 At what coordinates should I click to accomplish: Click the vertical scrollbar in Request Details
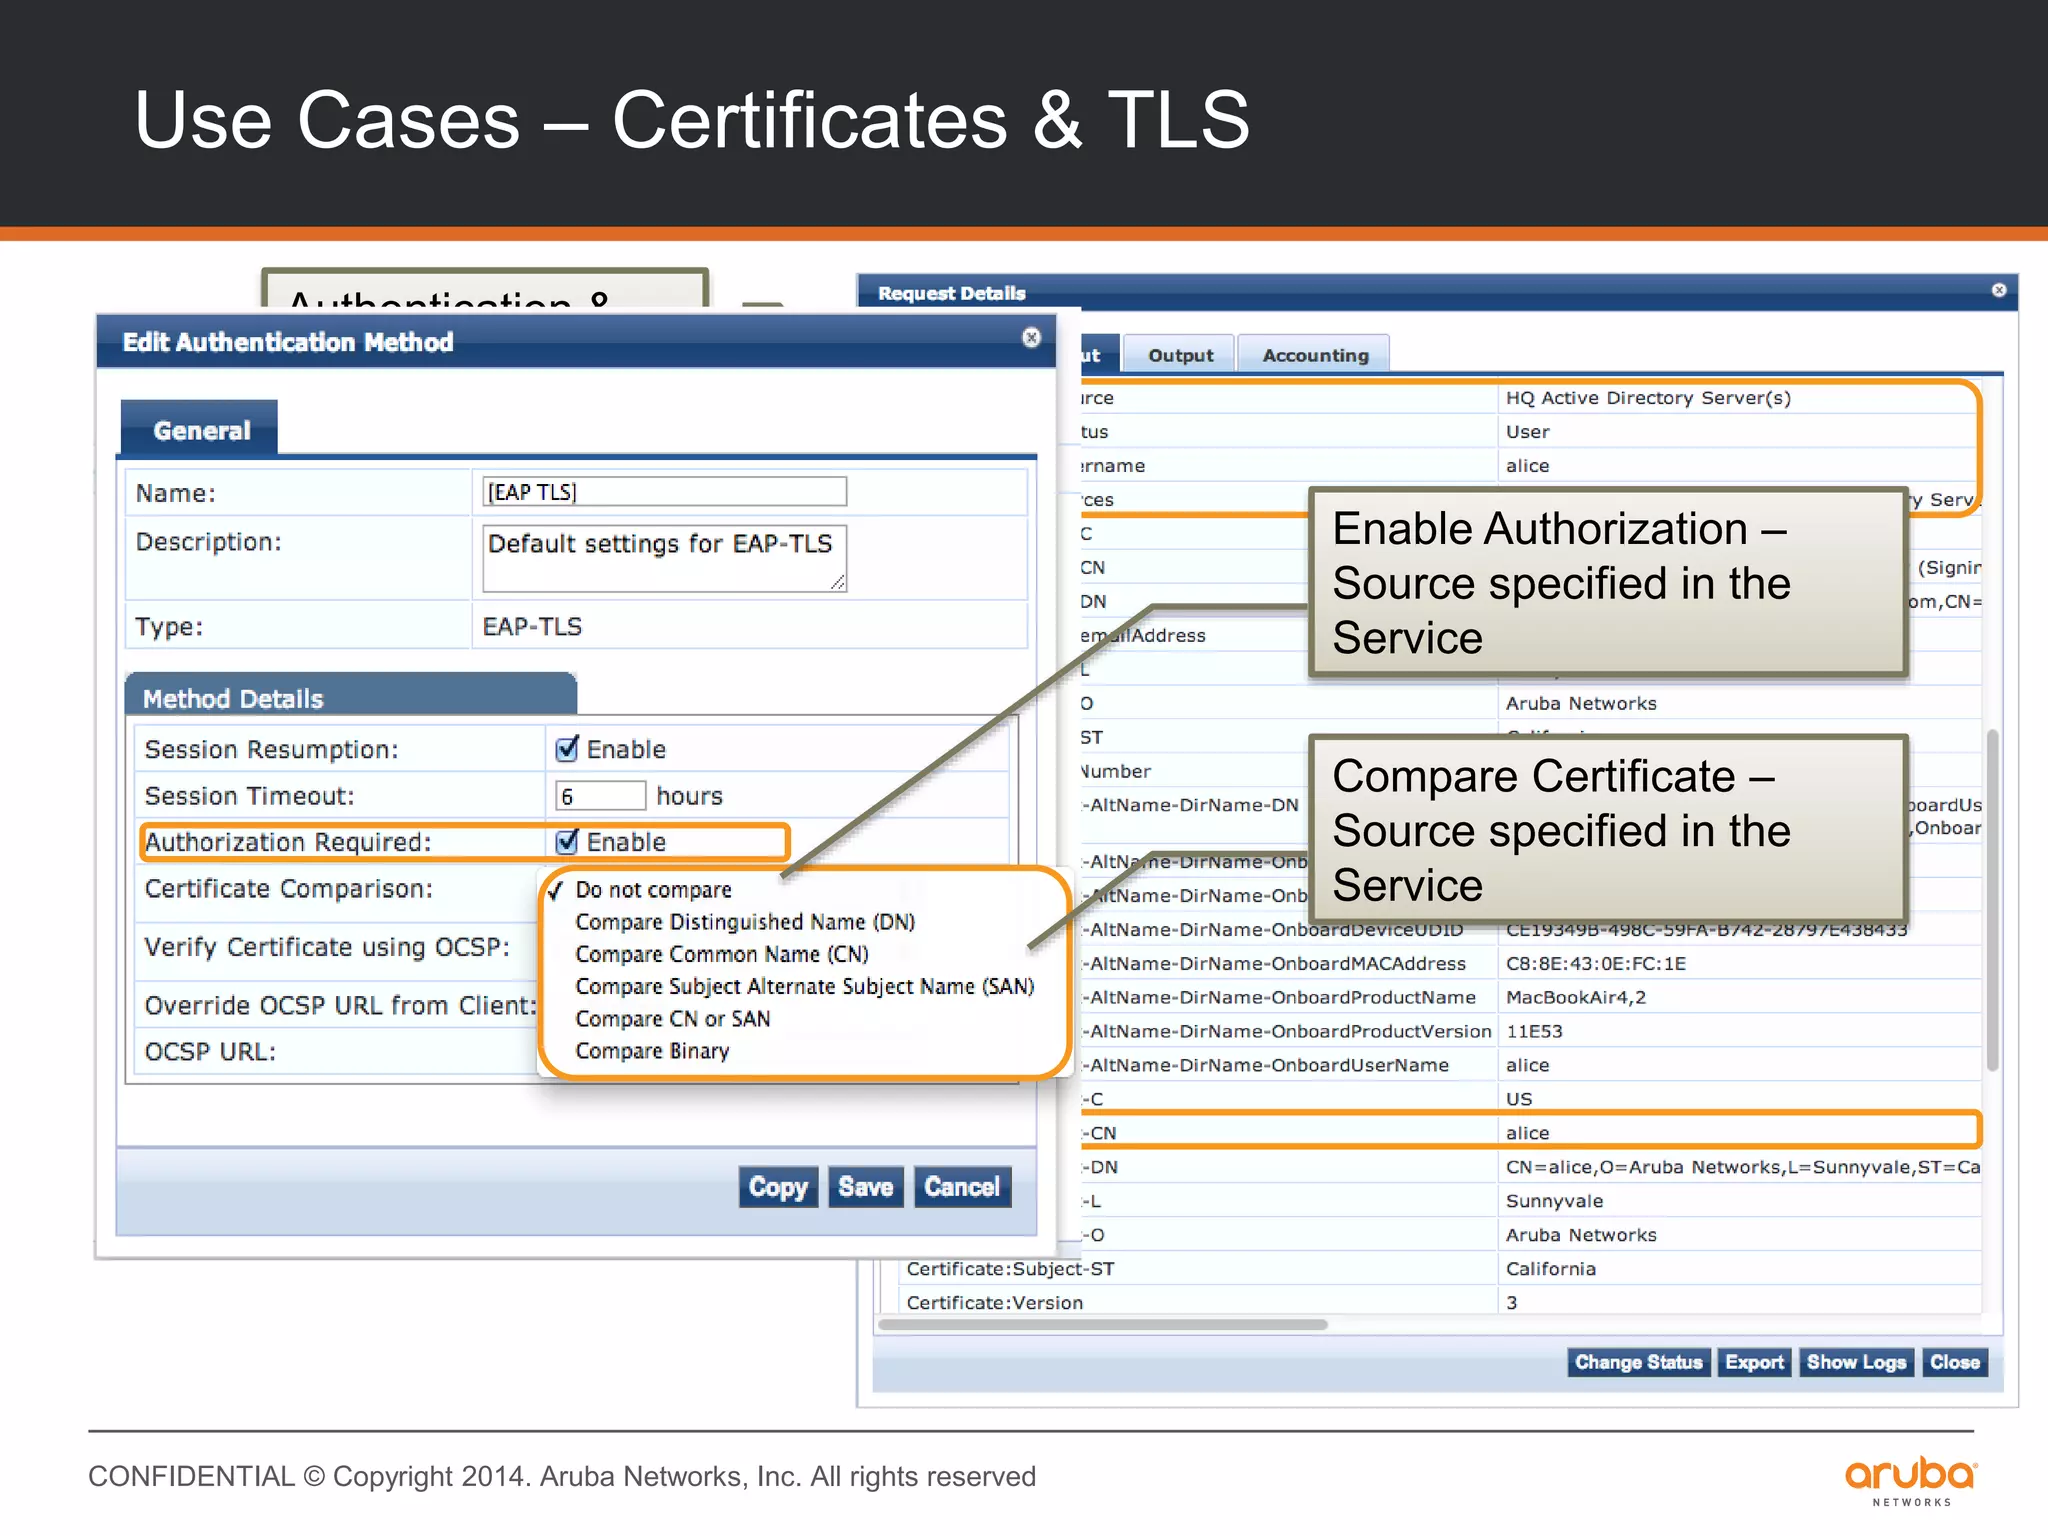click(1992, 900)
